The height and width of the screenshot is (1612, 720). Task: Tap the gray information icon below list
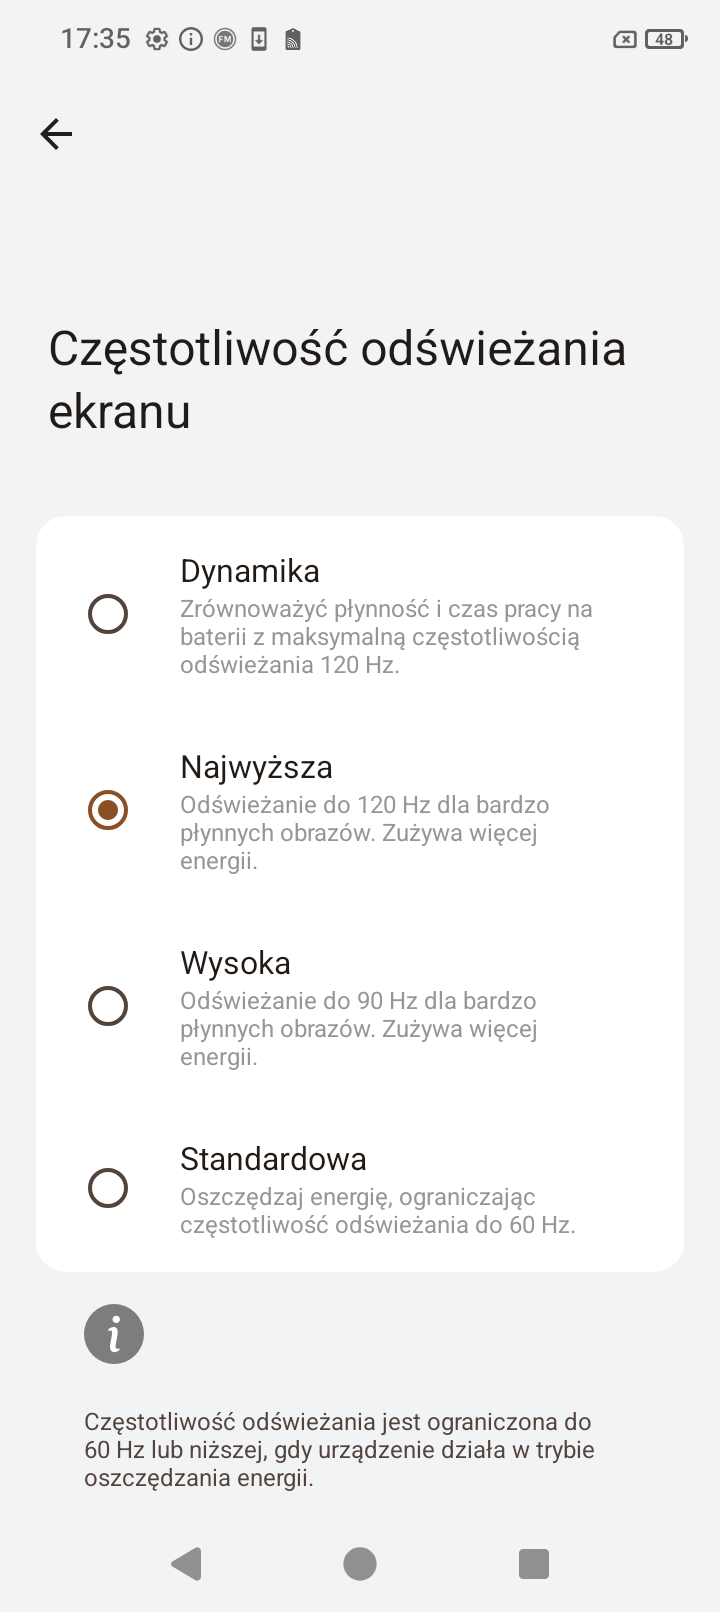[x=114, y=1334]
